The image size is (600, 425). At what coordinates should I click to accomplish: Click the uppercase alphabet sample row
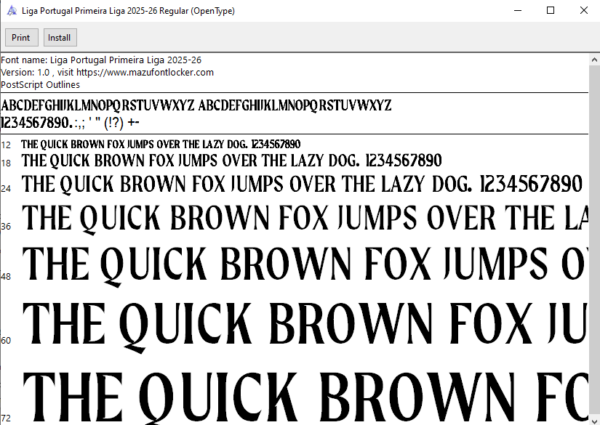(x=196, y=105)
